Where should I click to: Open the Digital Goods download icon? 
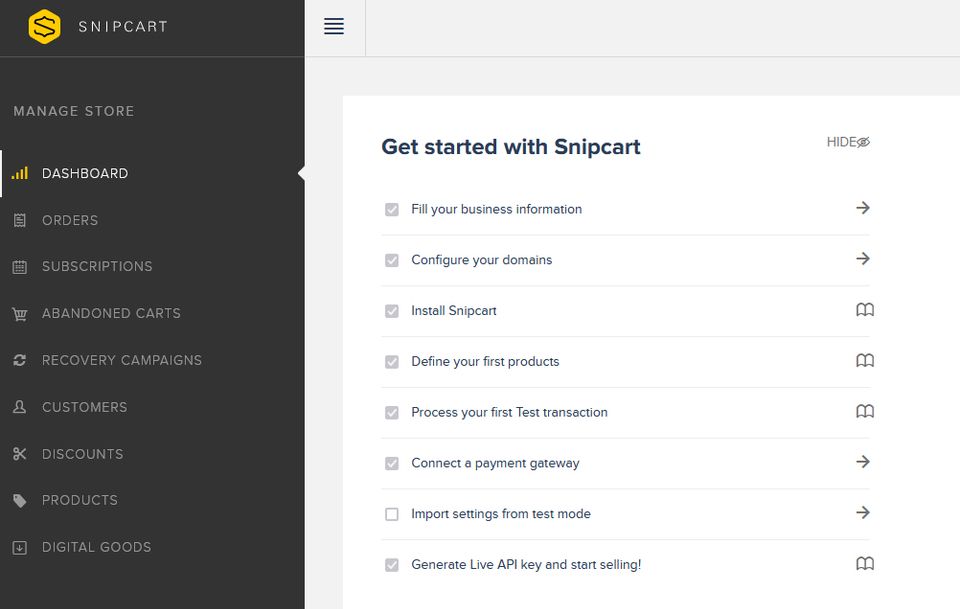[19, 547]
